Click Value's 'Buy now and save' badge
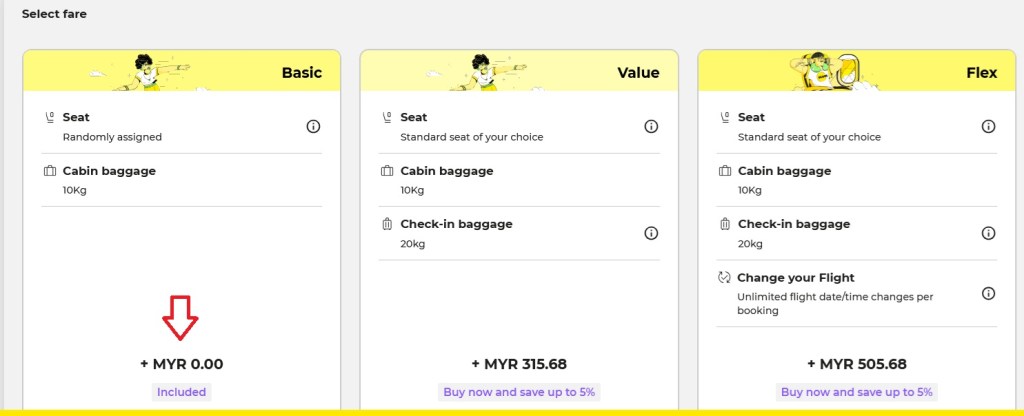Viewport: 1024px width, 416px height. 519,392
